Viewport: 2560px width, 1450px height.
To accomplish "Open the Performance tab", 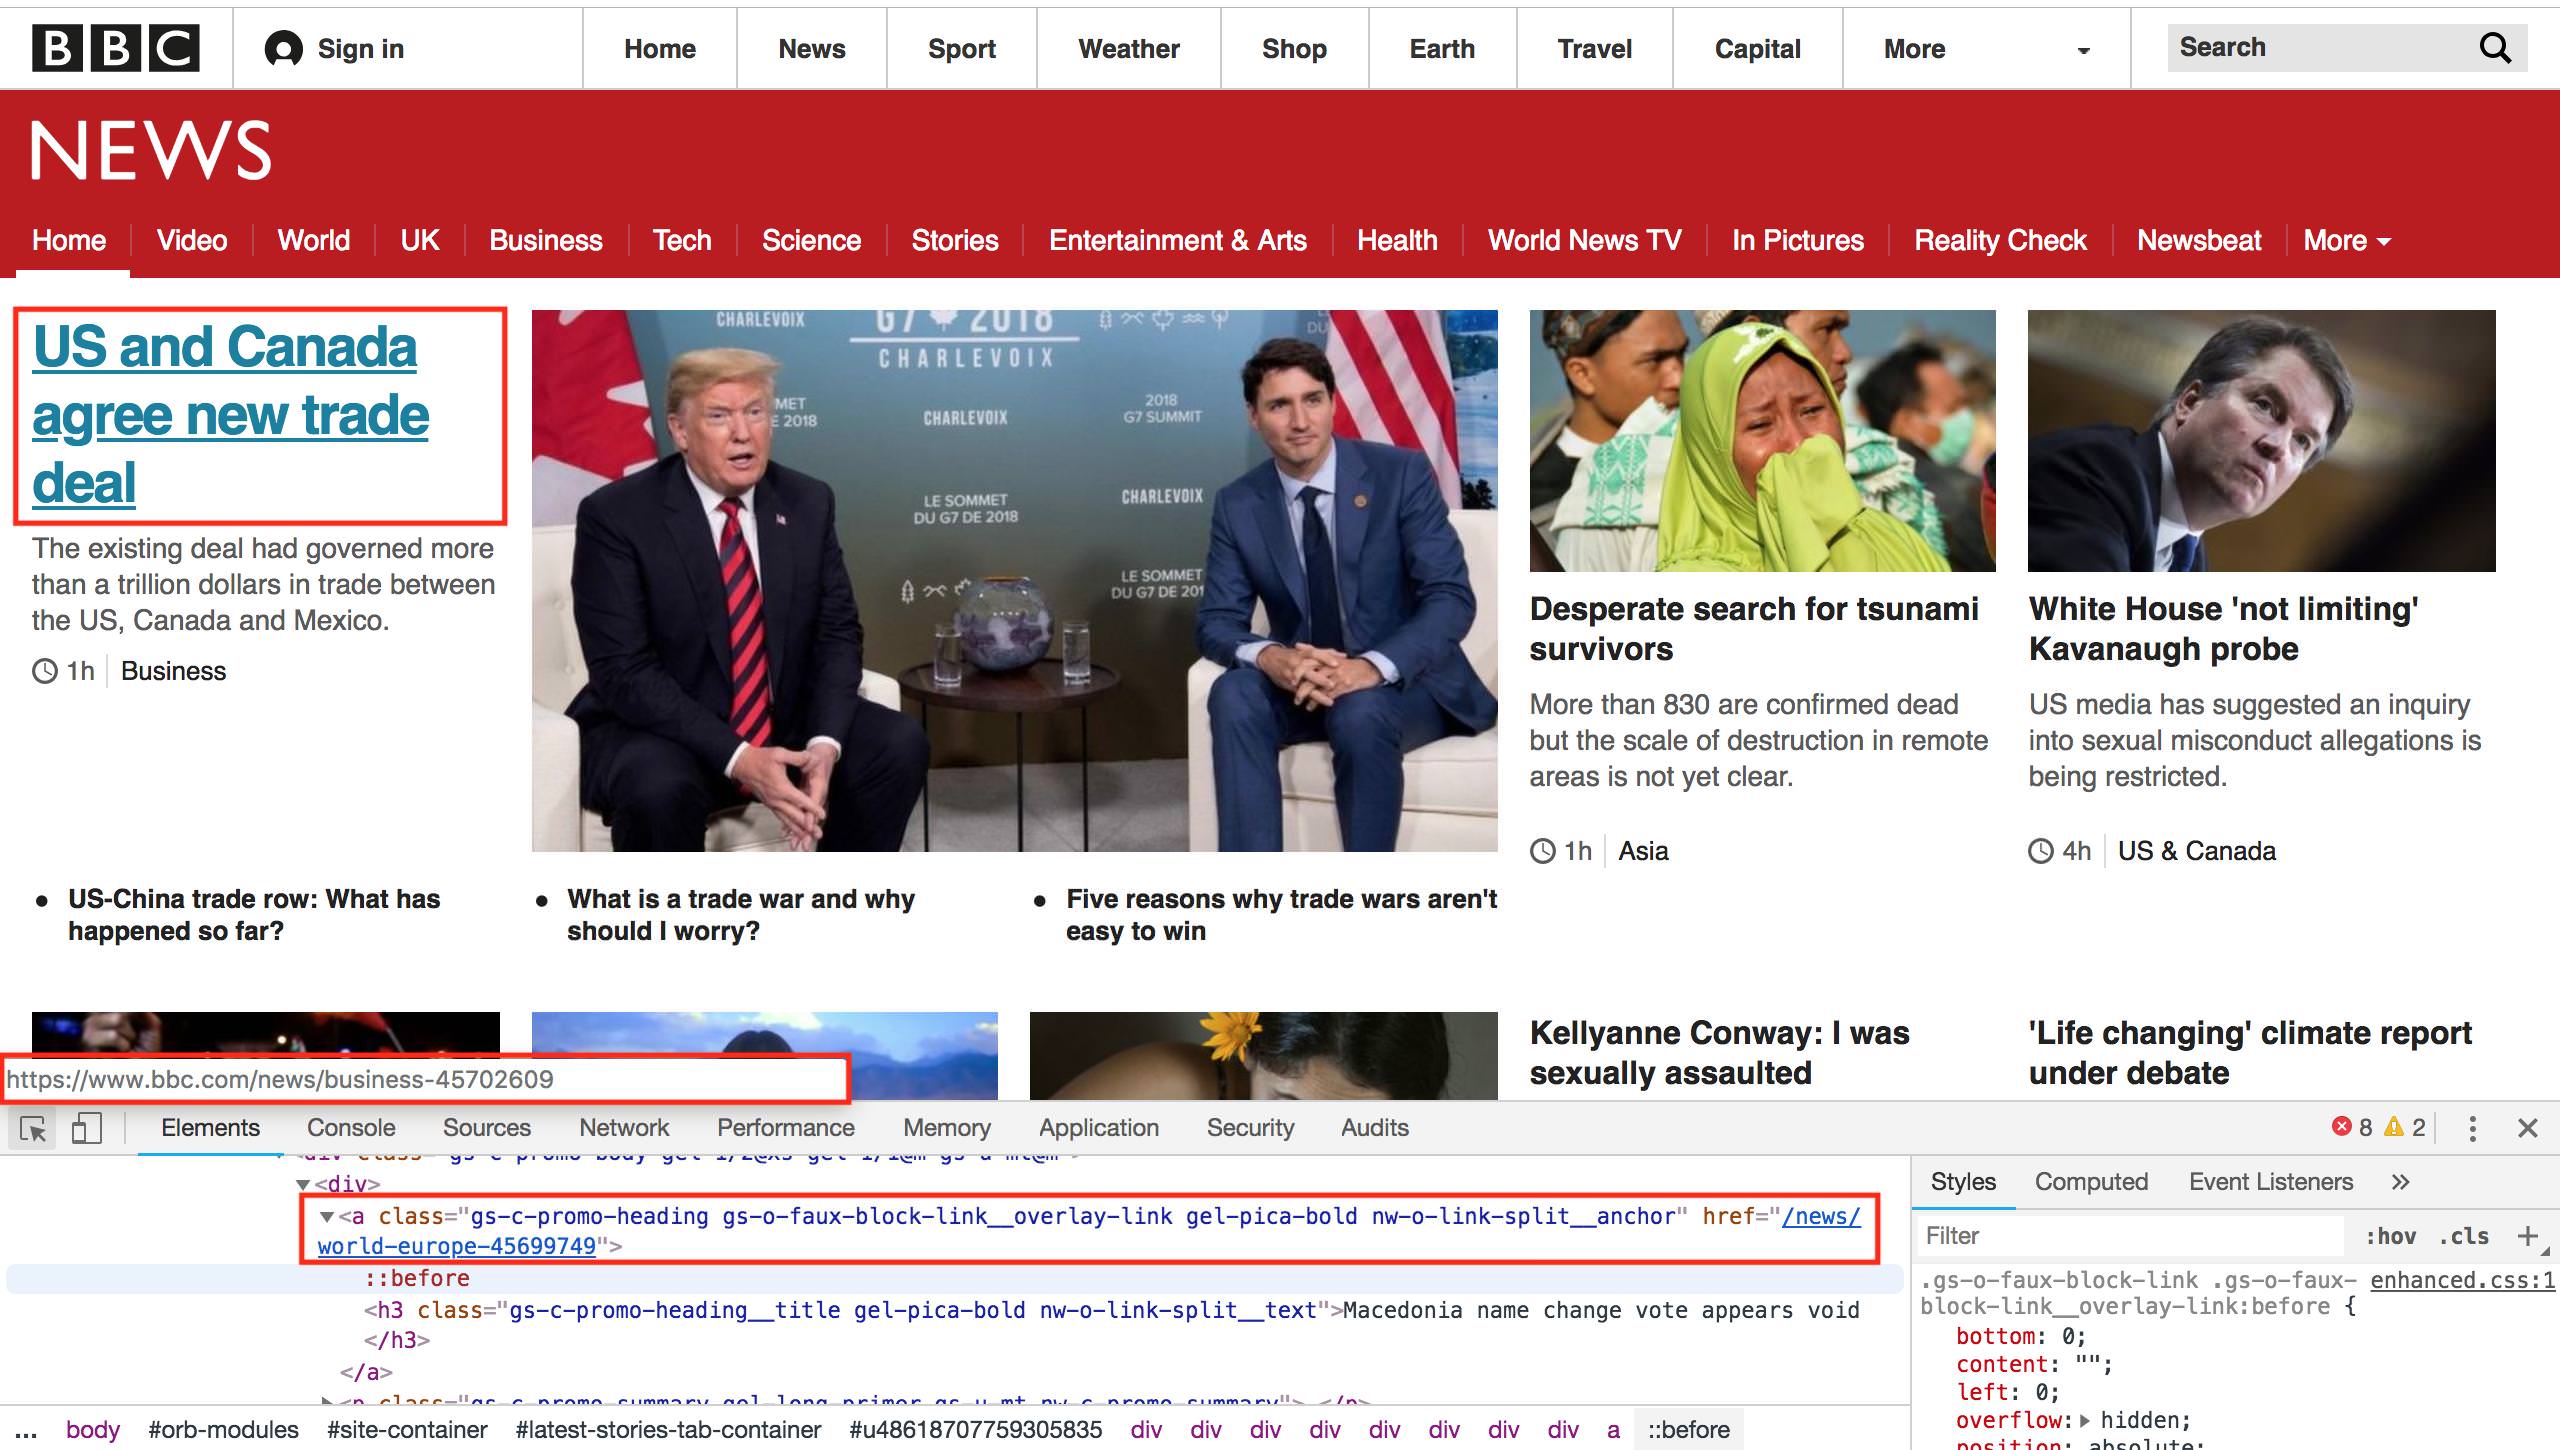I will (786, 1128).
